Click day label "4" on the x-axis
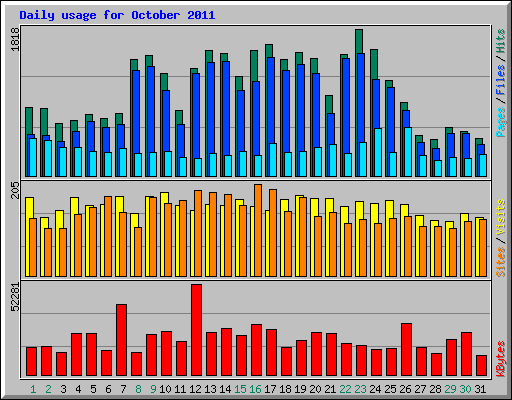 [x=78, y=389]
